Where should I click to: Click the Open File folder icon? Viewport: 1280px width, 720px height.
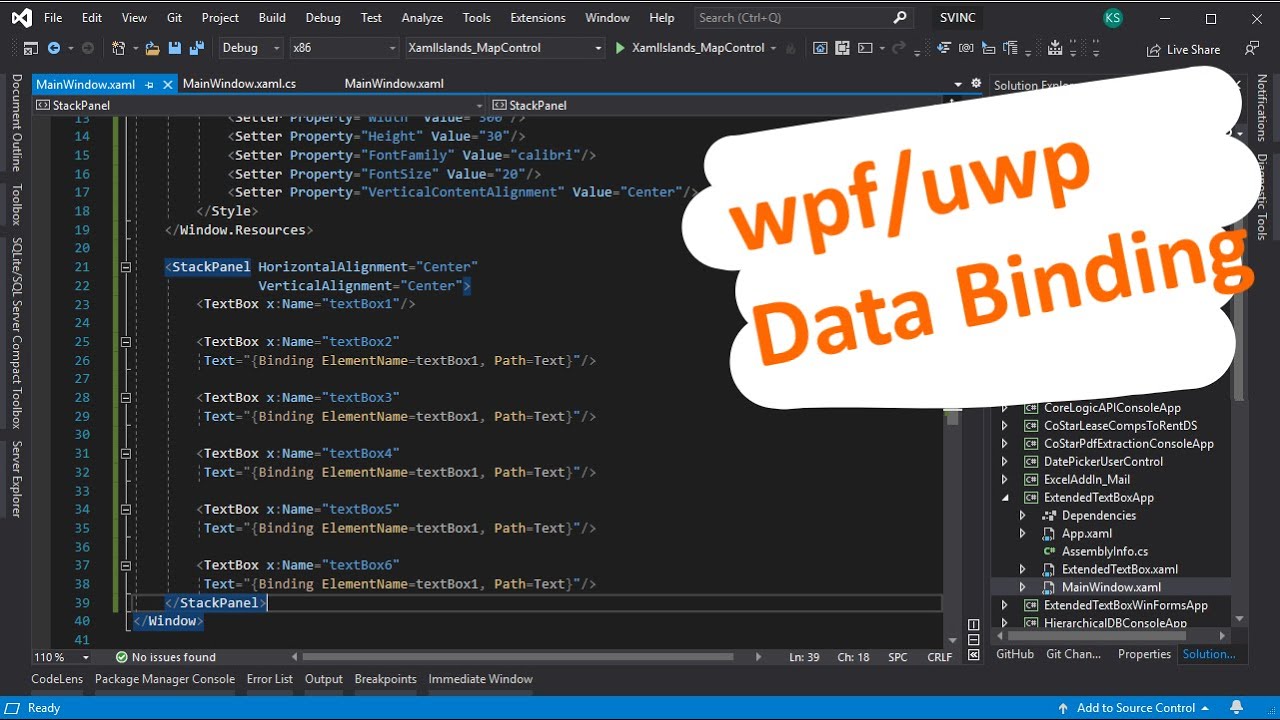click(153, 48)
